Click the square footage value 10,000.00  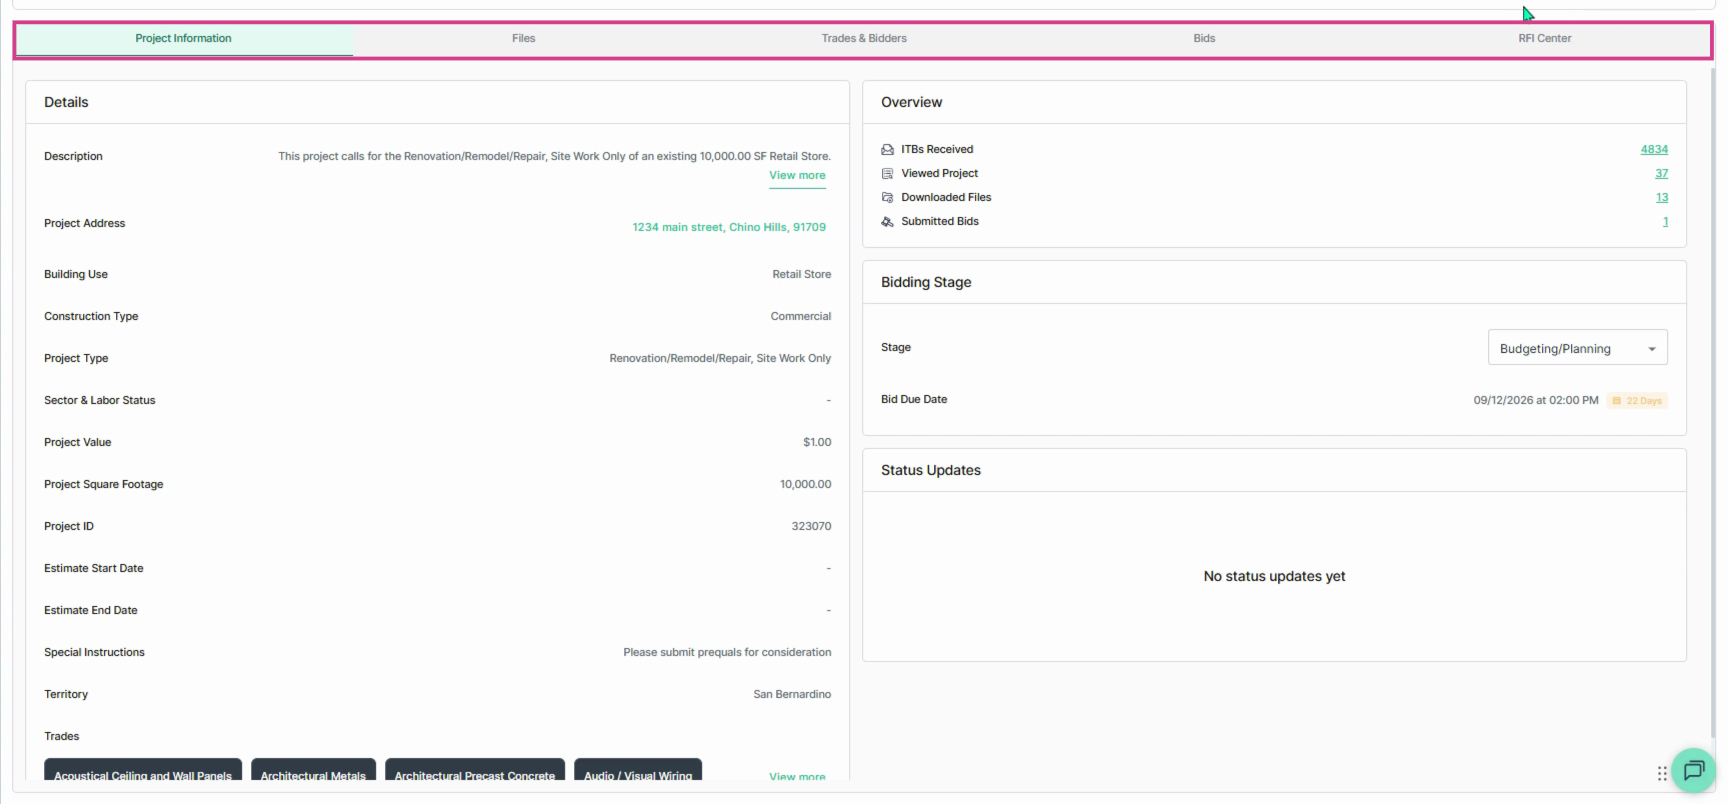coord(805,484)
